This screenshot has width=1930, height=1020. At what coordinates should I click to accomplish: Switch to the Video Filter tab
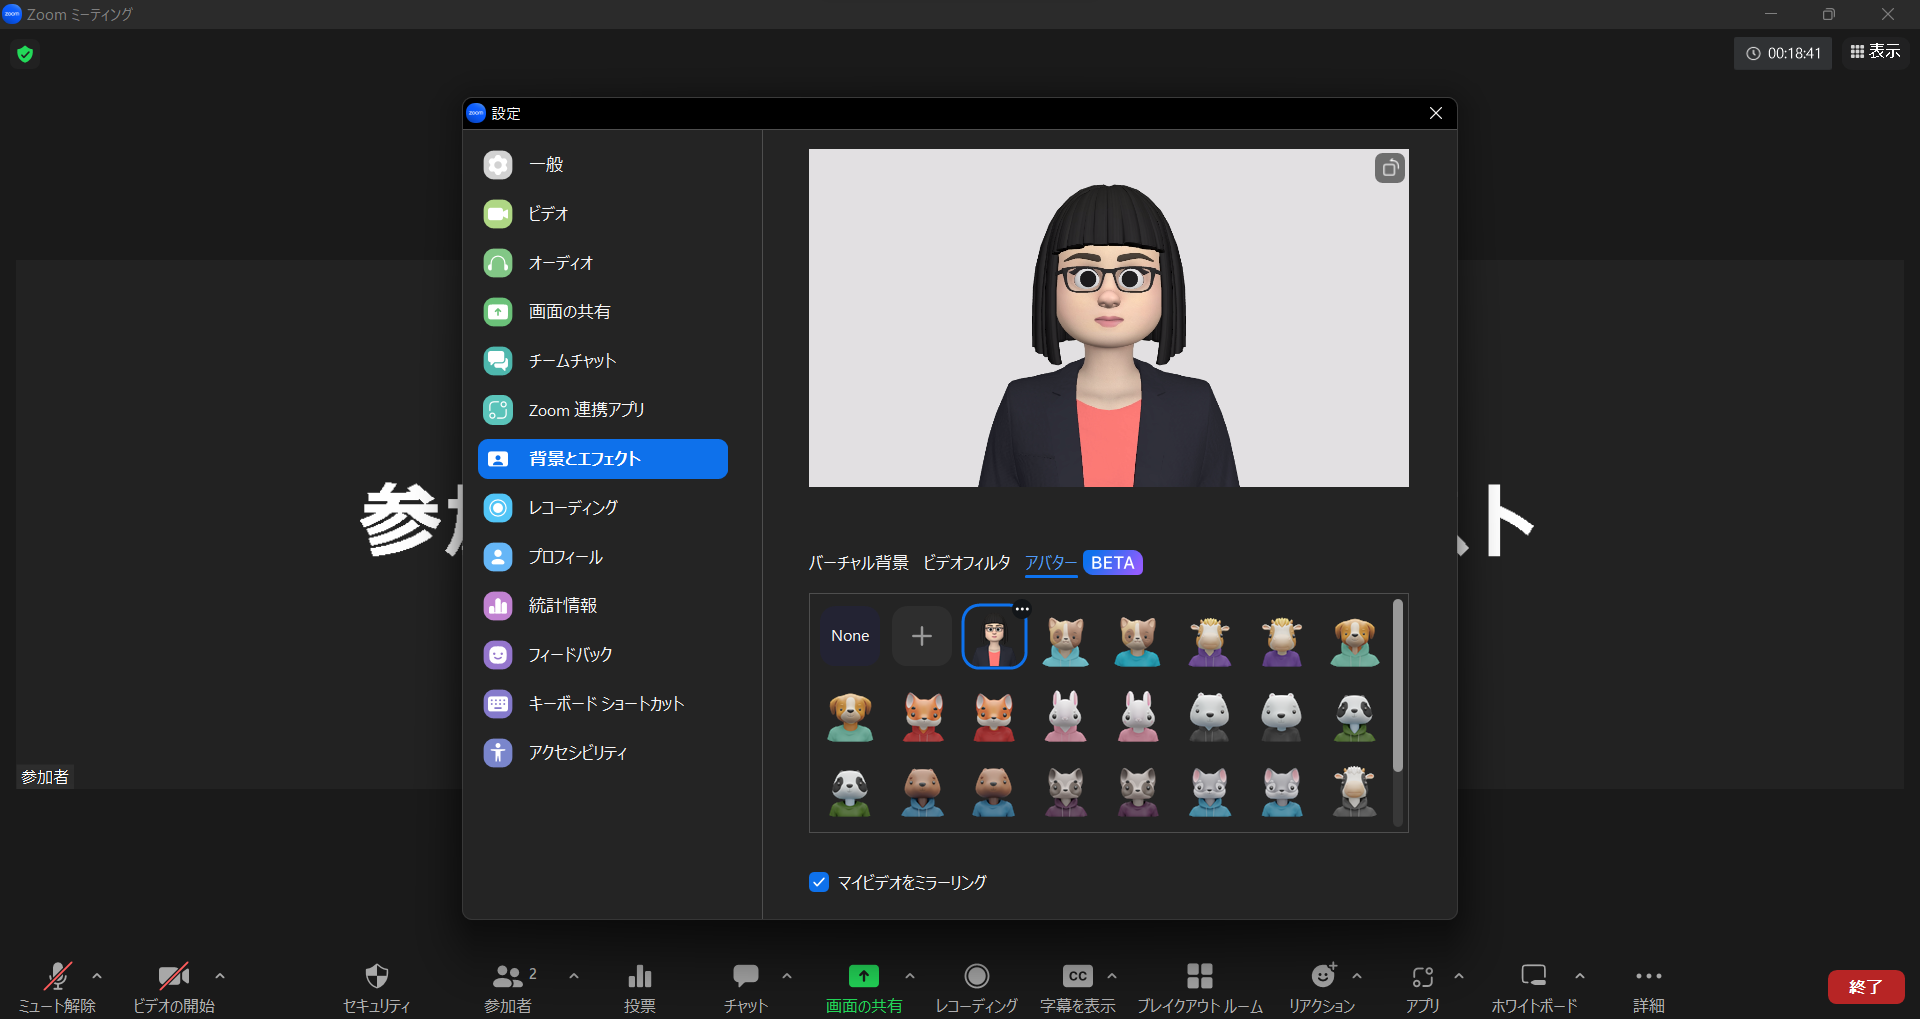point(966,563)
